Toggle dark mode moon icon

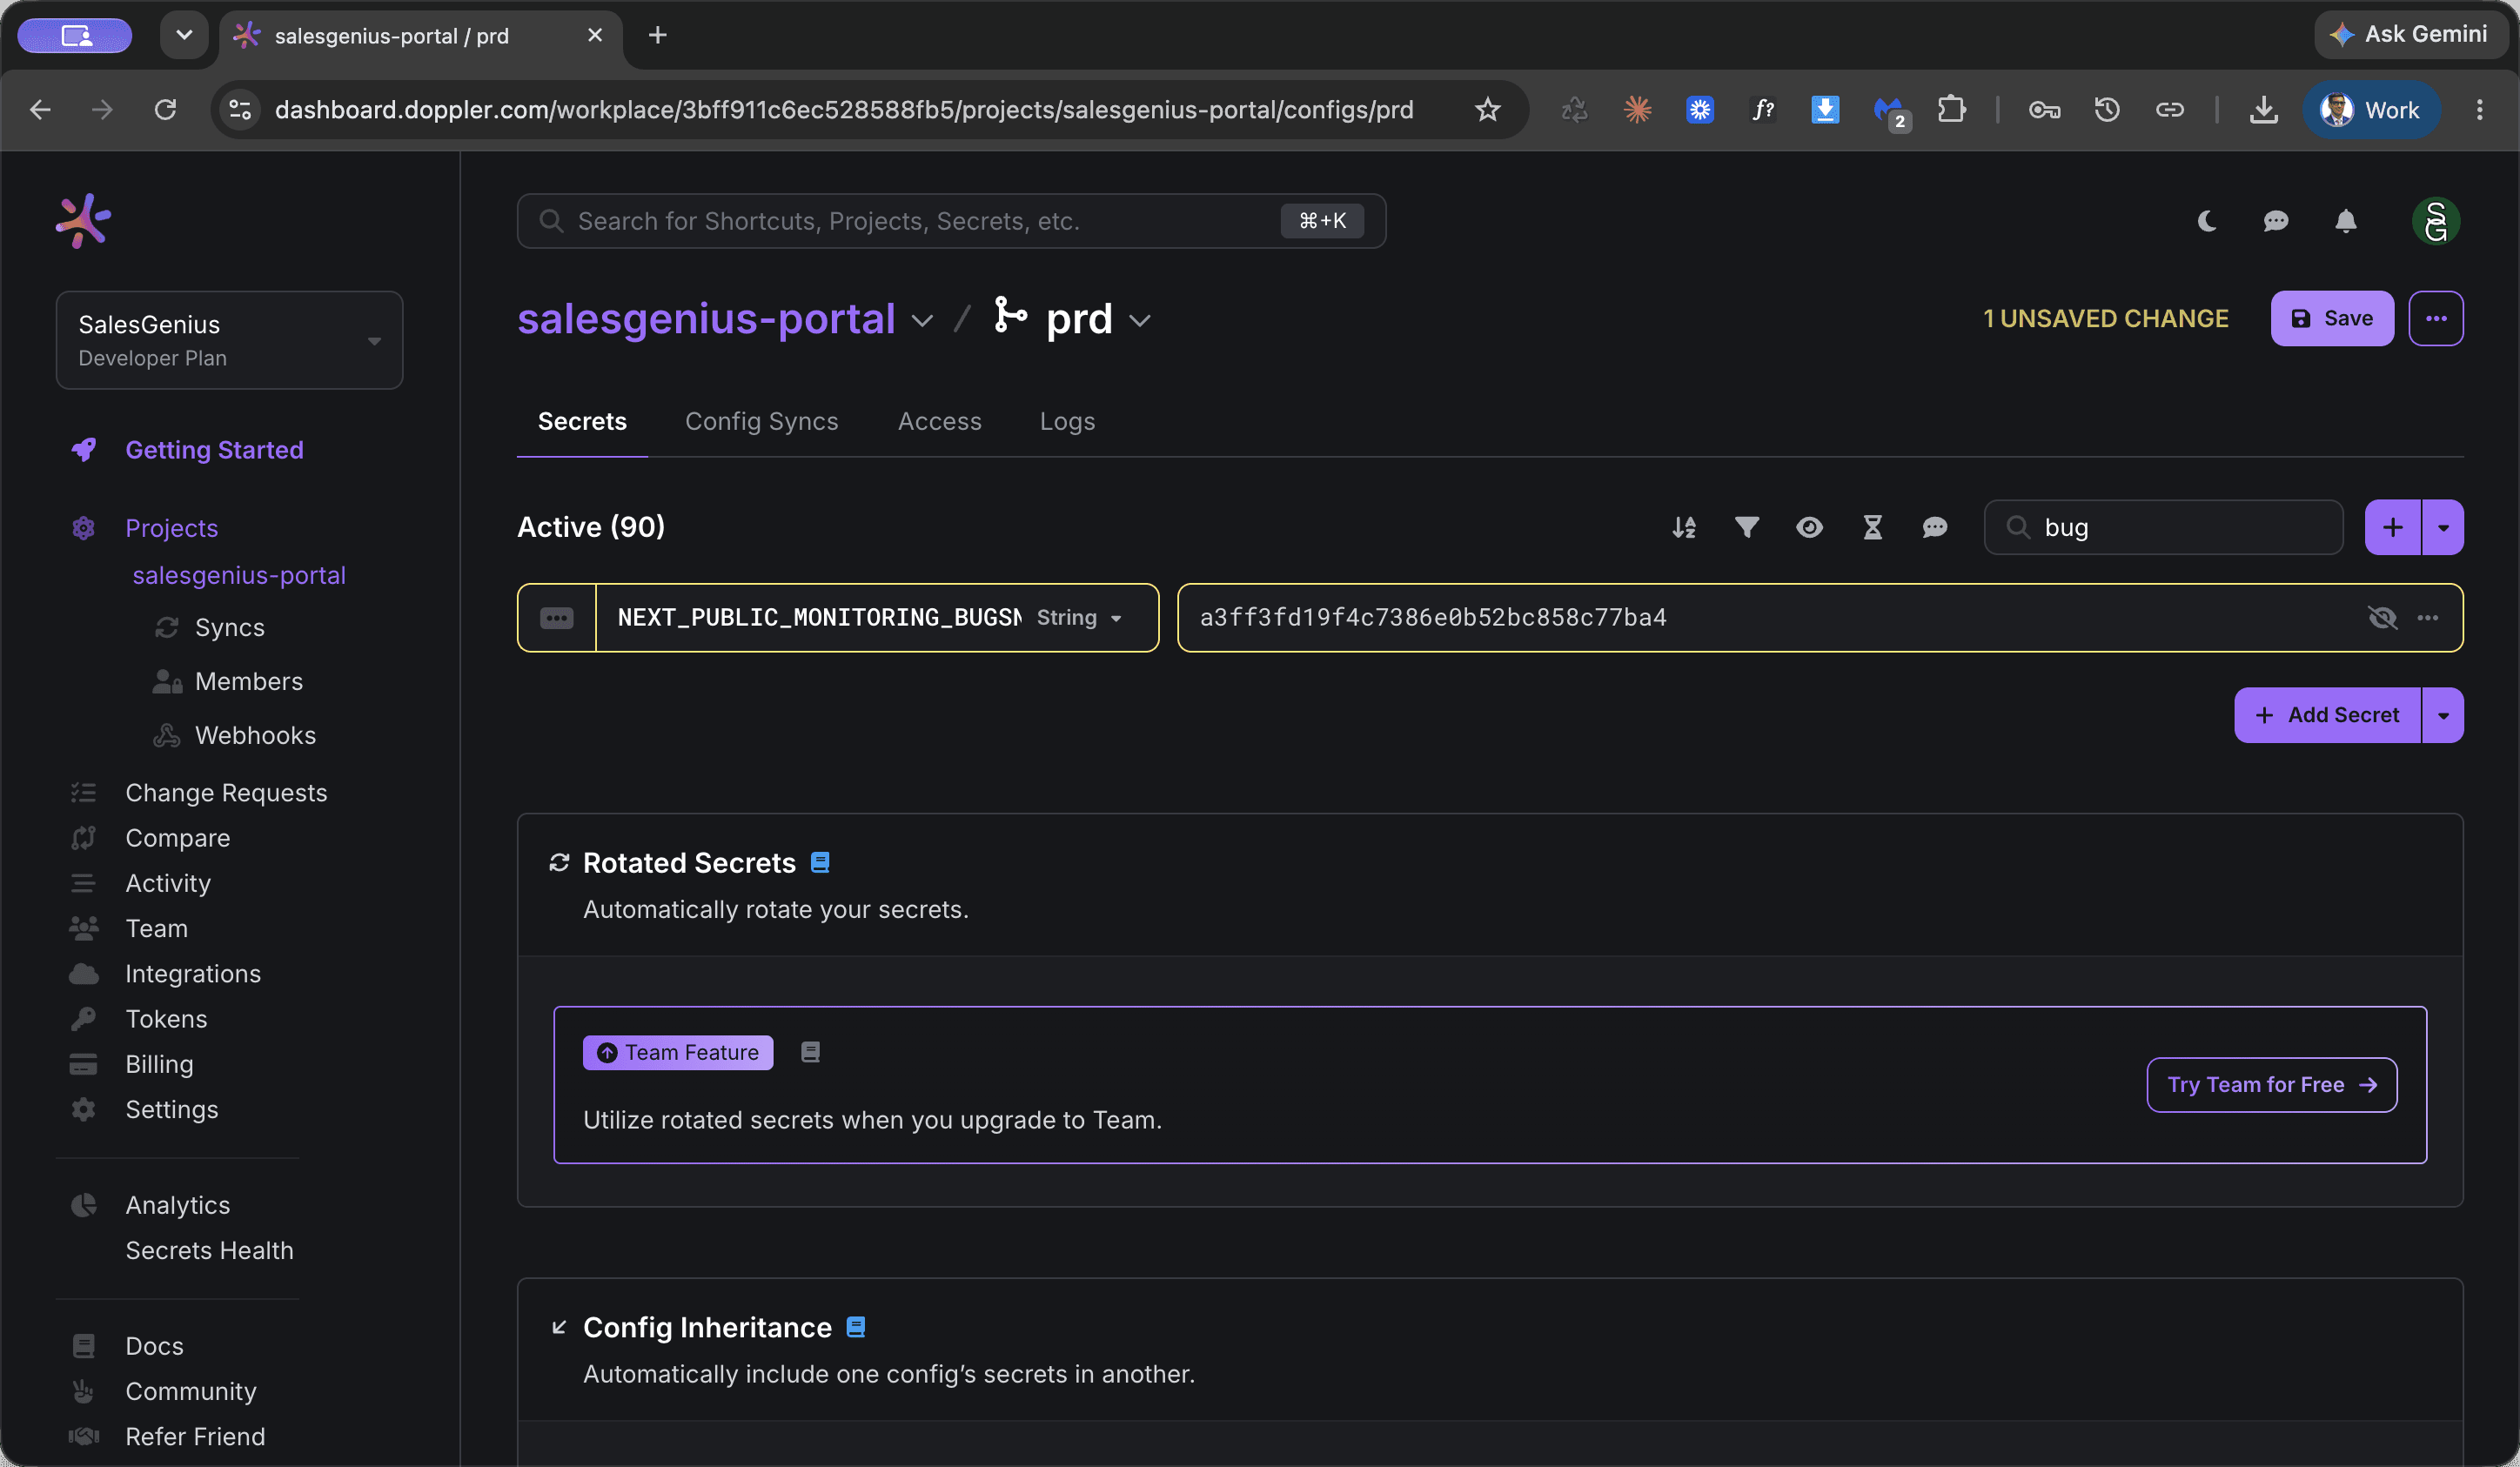tap(2207, 221)
